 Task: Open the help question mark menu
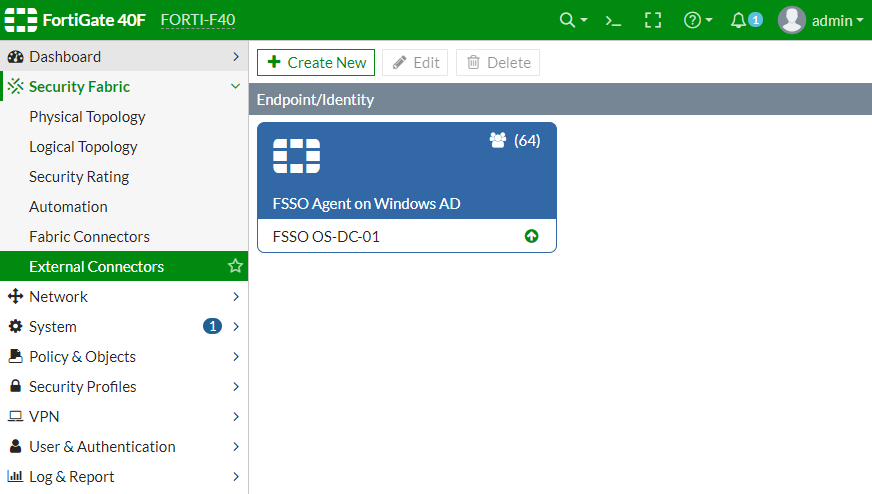(x=692, y=21)
